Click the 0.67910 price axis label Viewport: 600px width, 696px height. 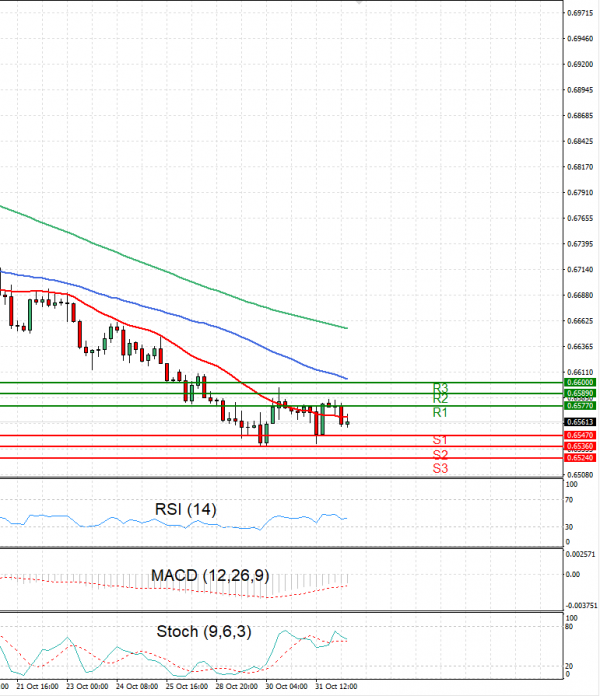580,193
